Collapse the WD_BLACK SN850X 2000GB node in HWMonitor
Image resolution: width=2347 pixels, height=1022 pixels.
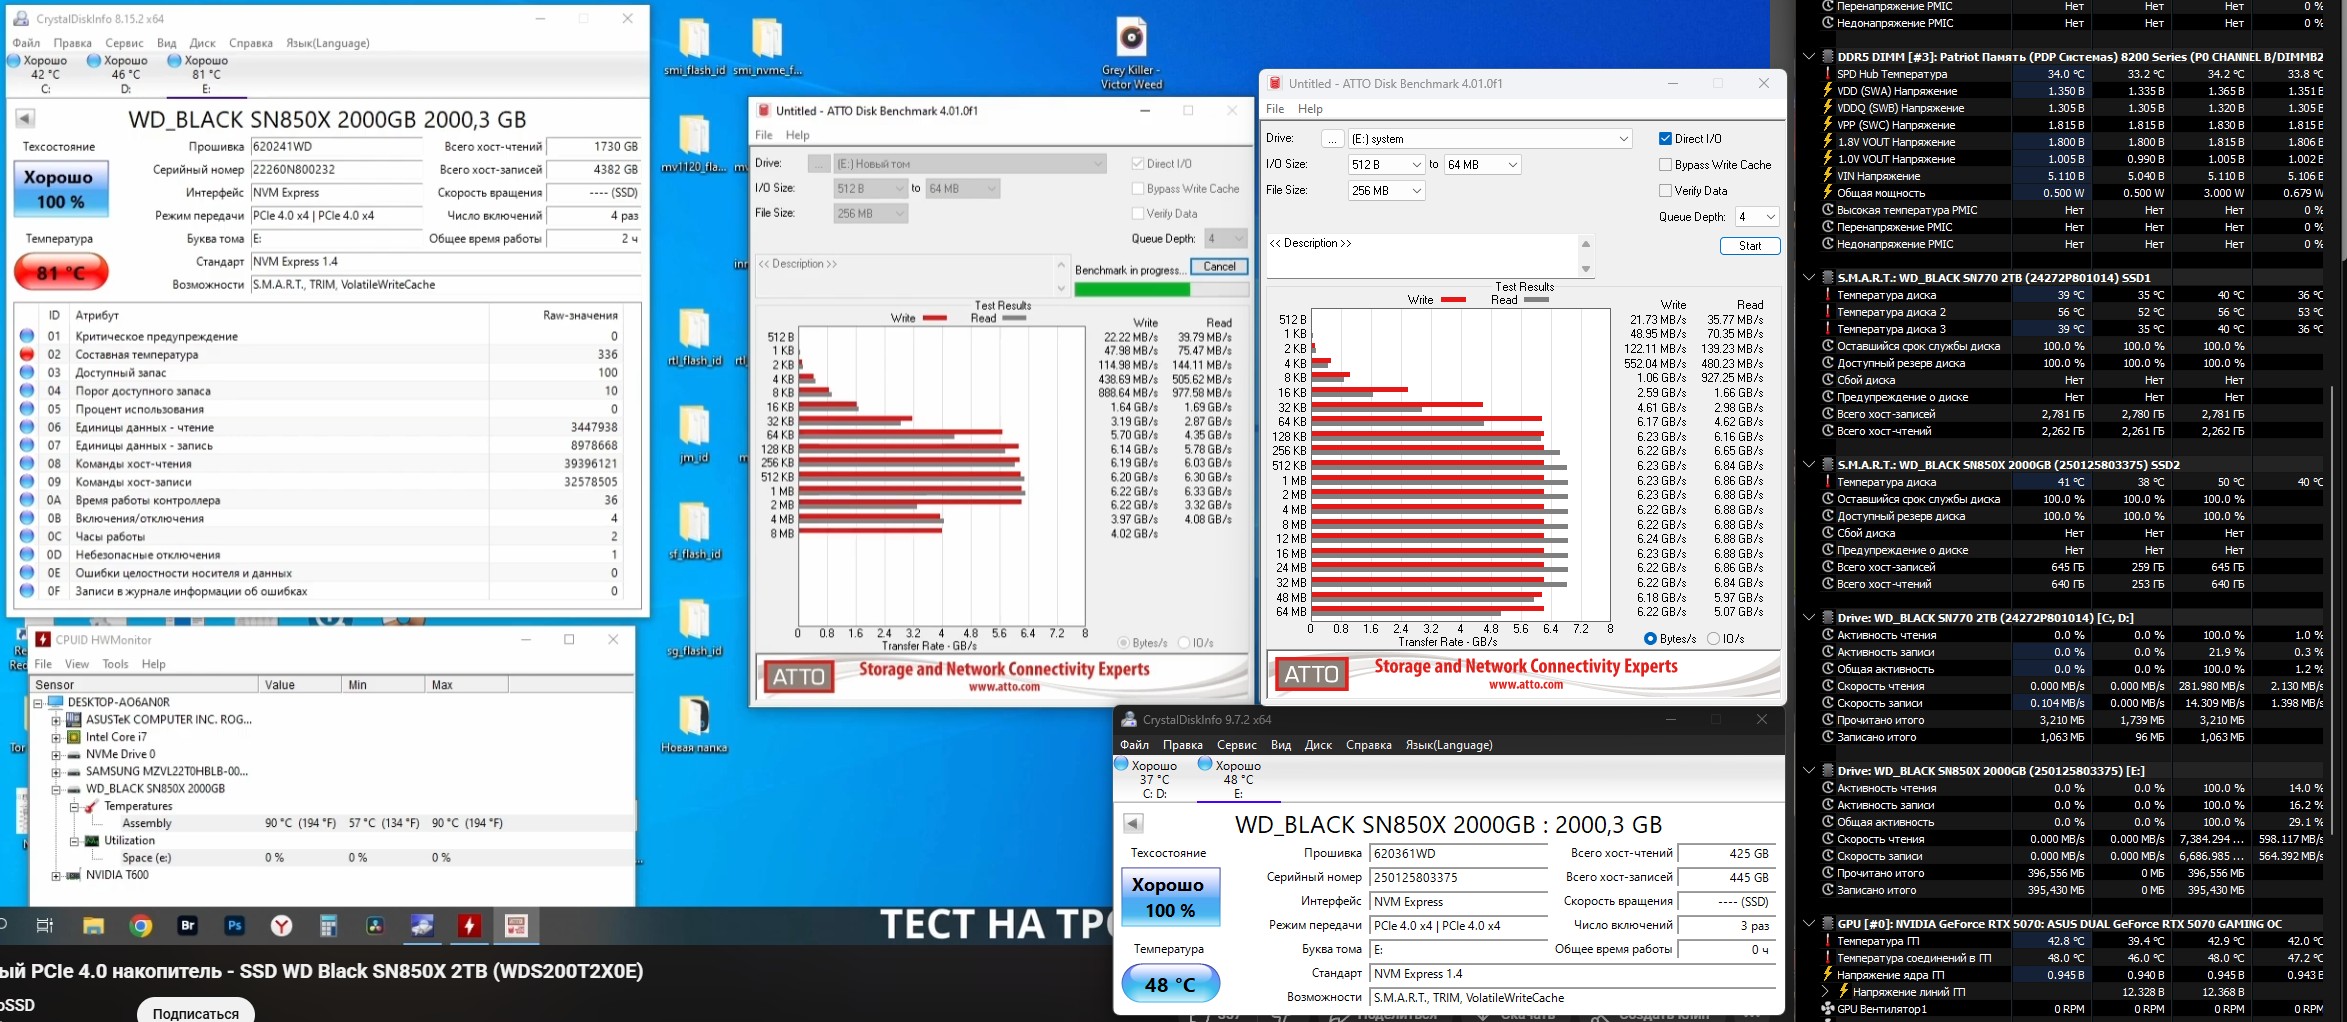point(57,789)
